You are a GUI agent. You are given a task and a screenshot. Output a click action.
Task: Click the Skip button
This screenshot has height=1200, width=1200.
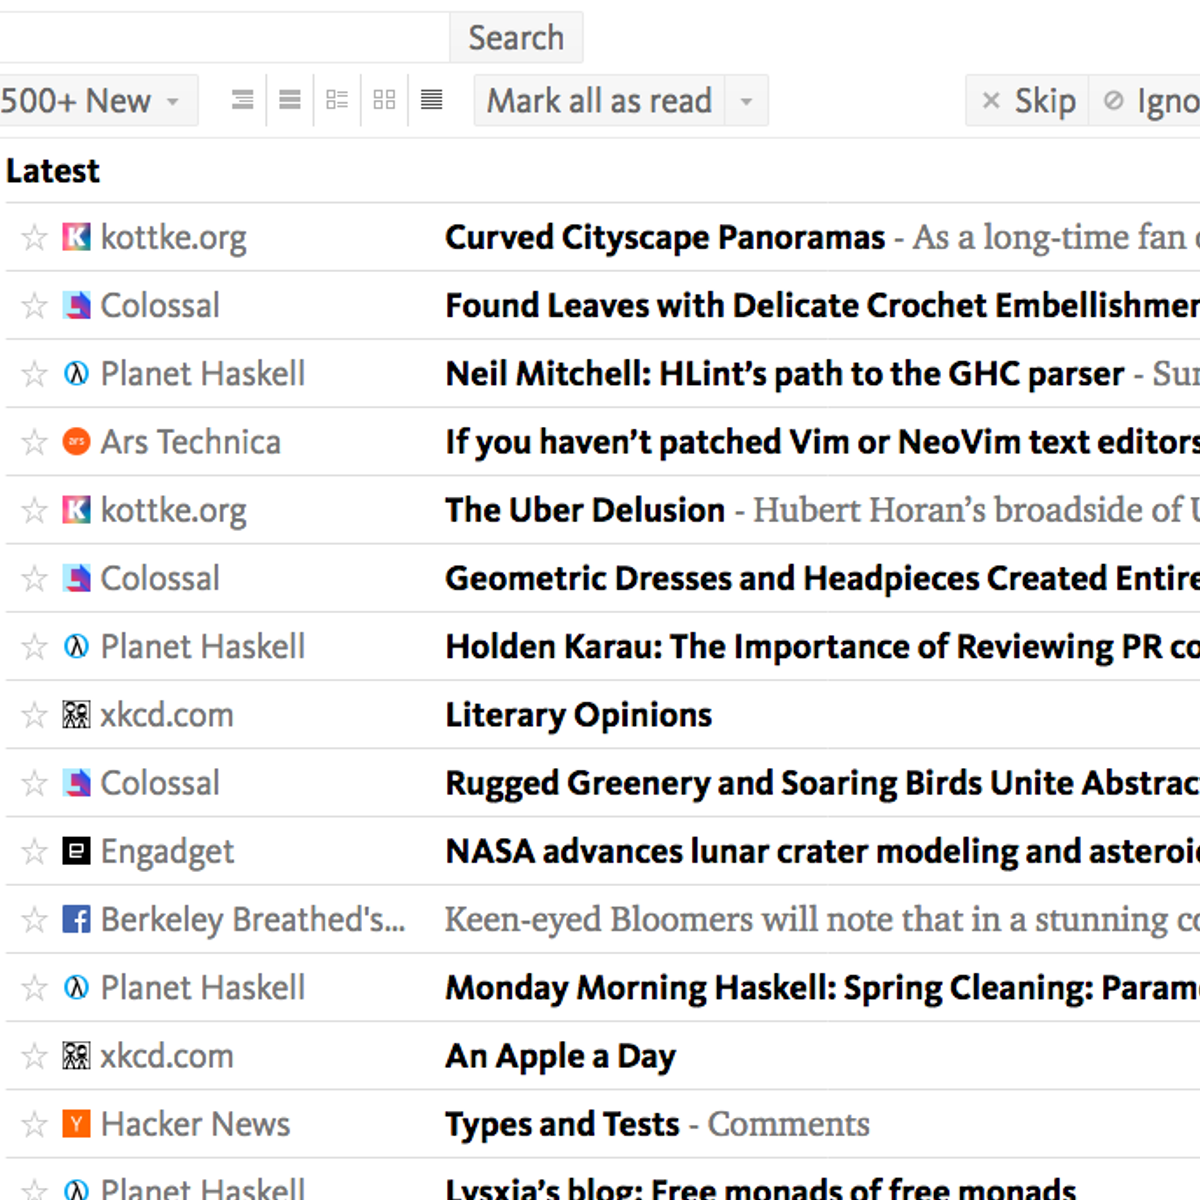pos(1028,101)
